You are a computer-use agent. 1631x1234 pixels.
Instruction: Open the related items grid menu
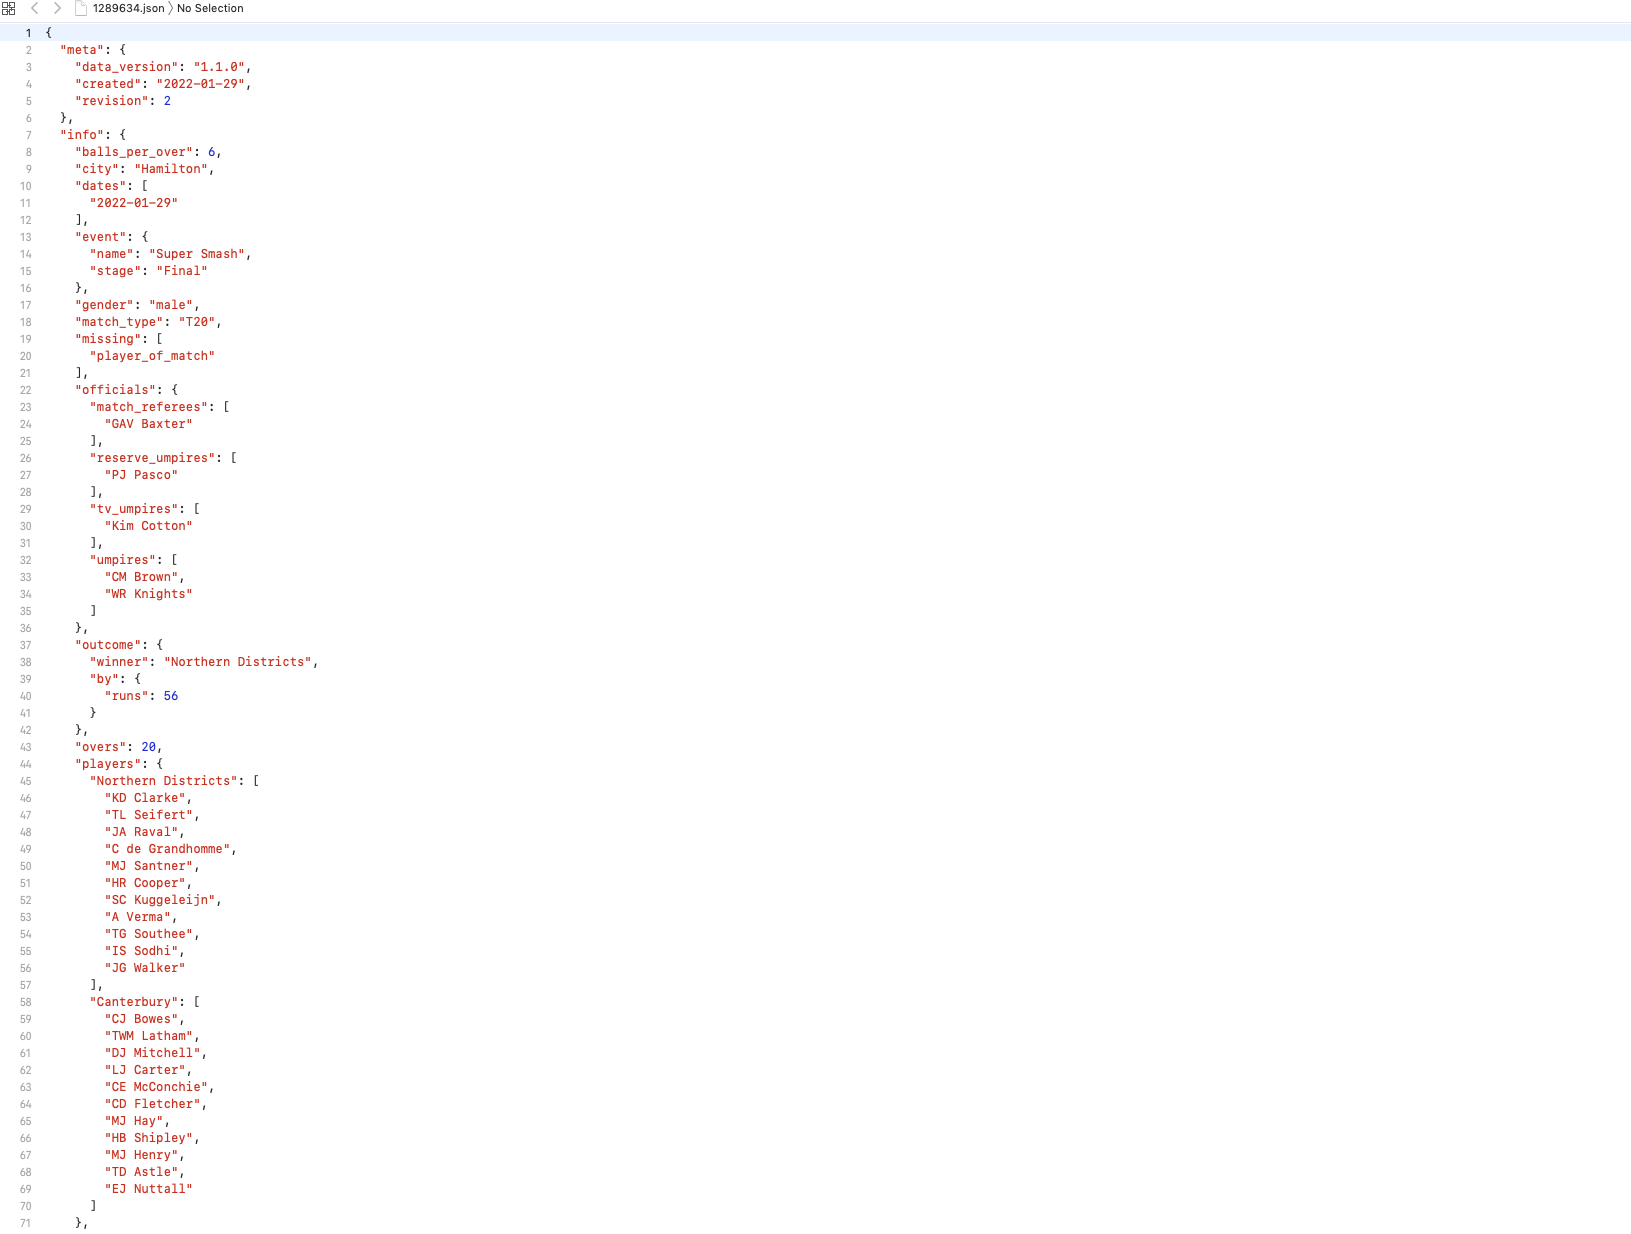point(9,8)
